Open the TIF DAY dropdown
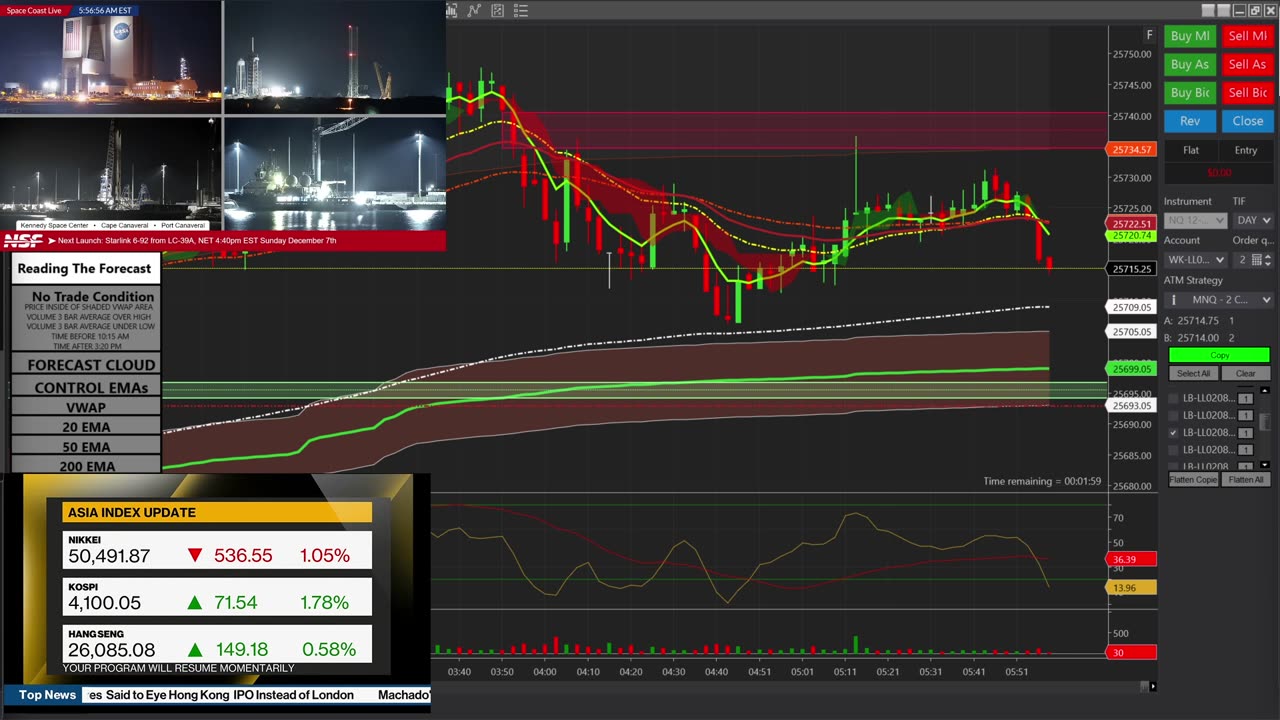This screenshot has width=1280, height=720. pos(1253,220)
